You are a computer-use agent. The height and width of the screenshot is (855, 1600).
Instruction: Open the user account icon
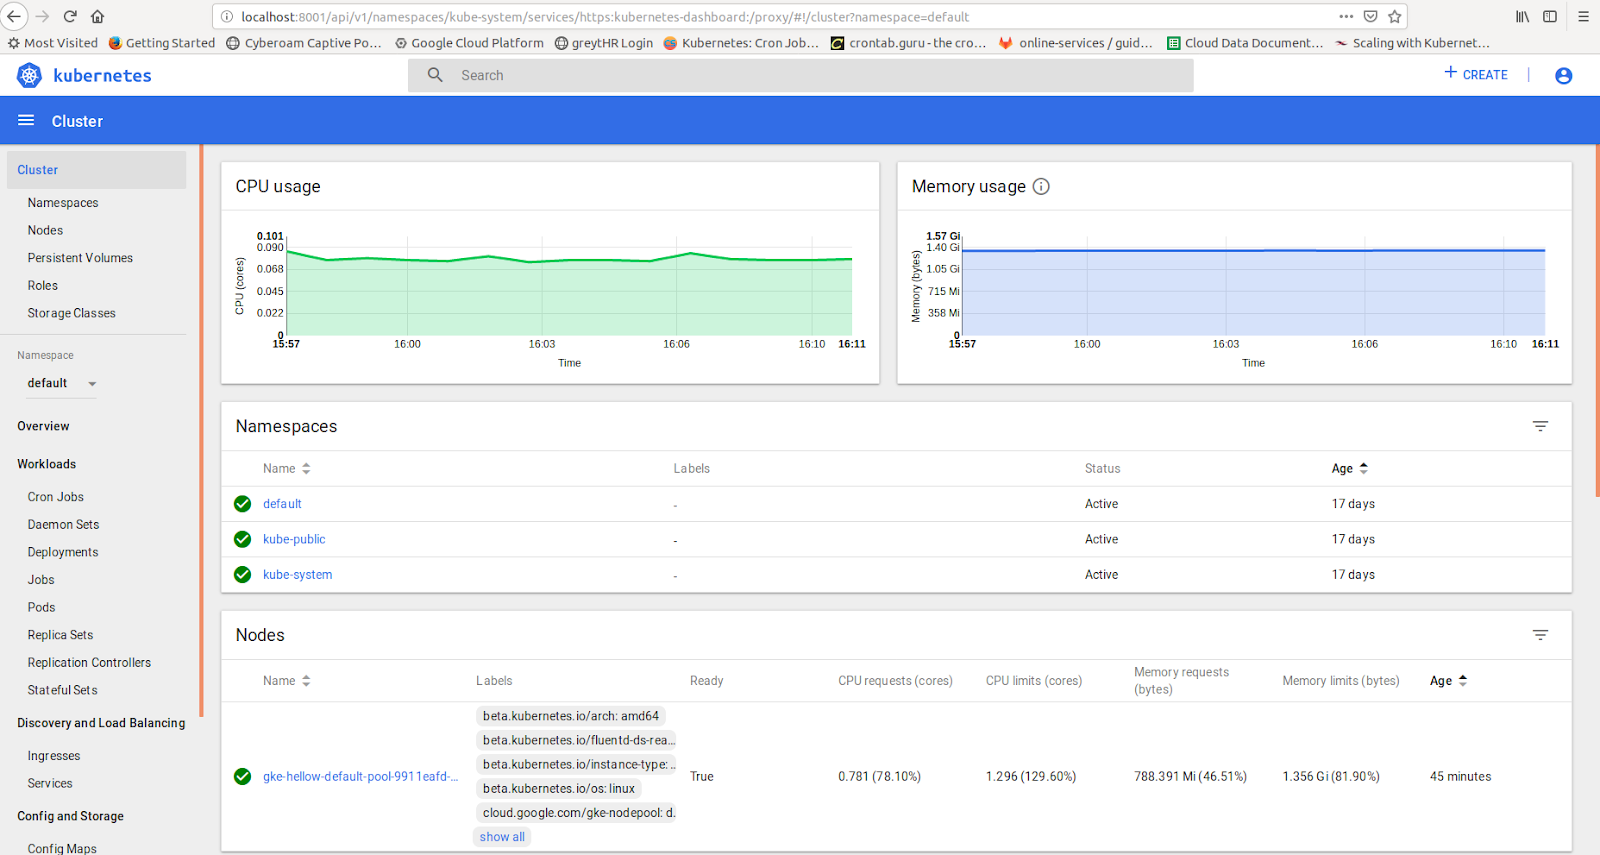(1564, 75)
